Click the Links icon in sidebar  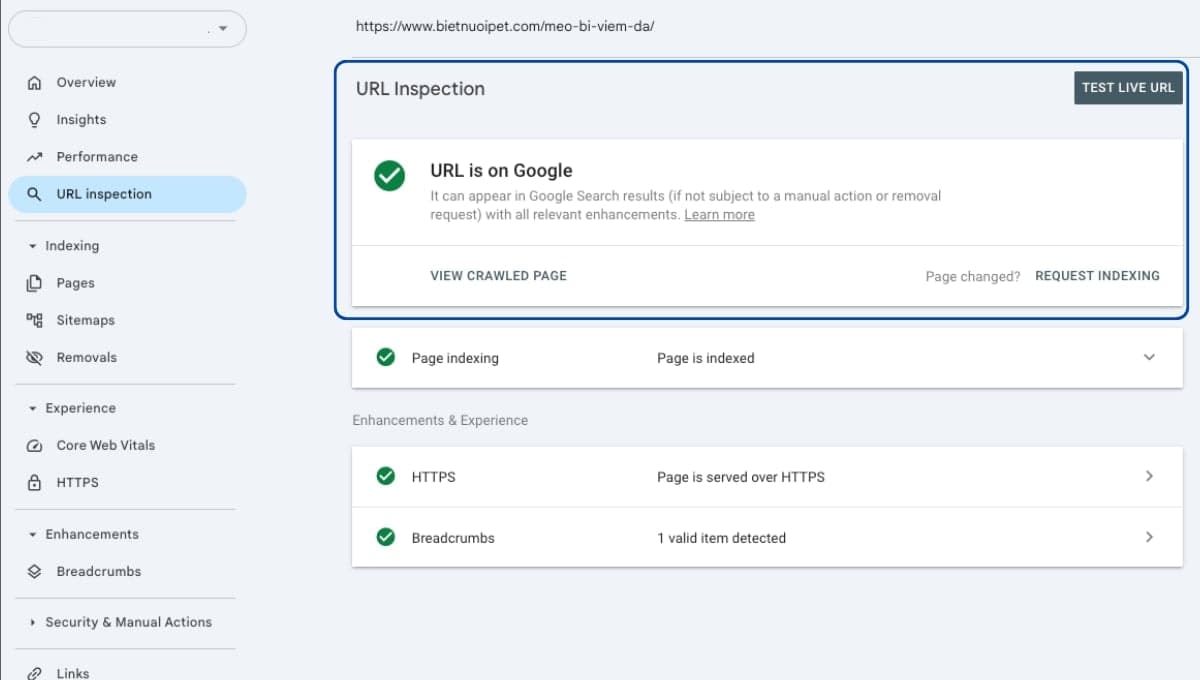35,673
